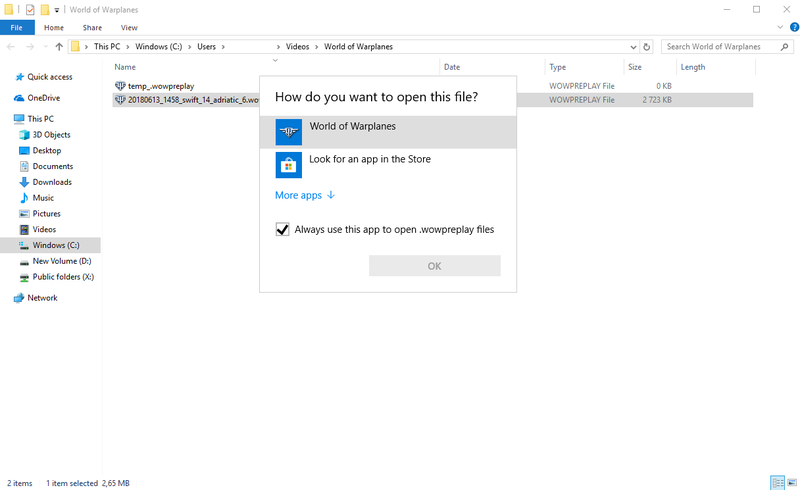The width and height of the screenshot is (800, 490).
Task: Switch to the View ribbon tab
Action: [129, 28]
